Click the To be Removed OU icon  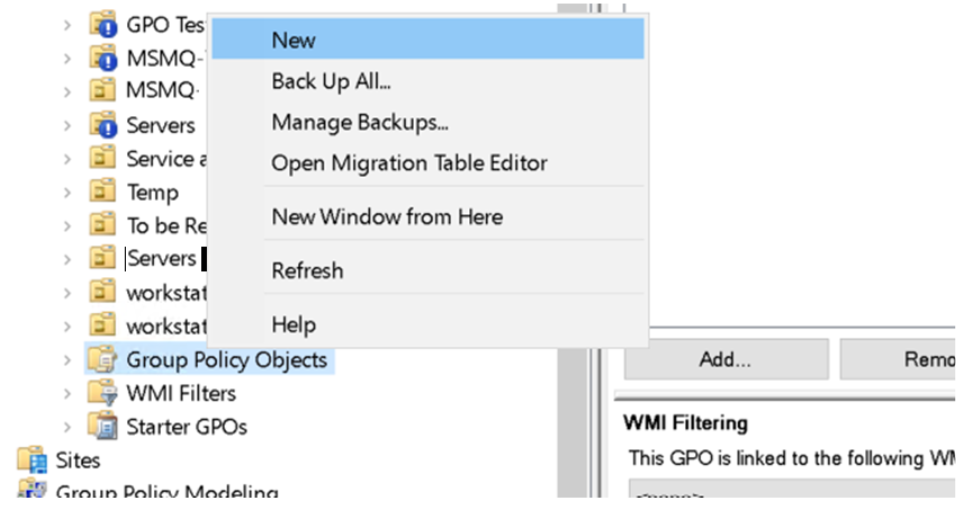pyautogui.click(x=102, y=225)
